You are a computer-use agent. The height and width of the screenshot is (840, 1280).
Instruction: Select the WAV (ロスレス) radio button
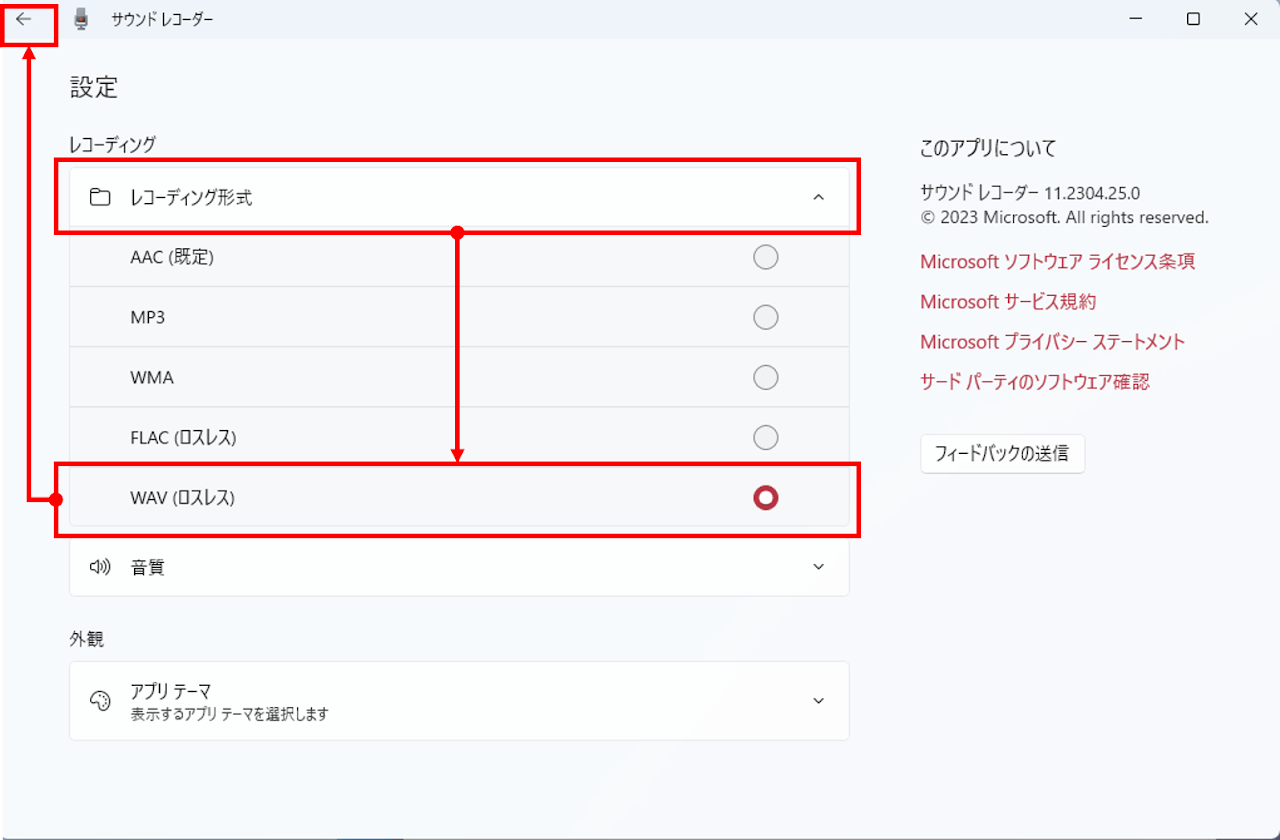765,497
